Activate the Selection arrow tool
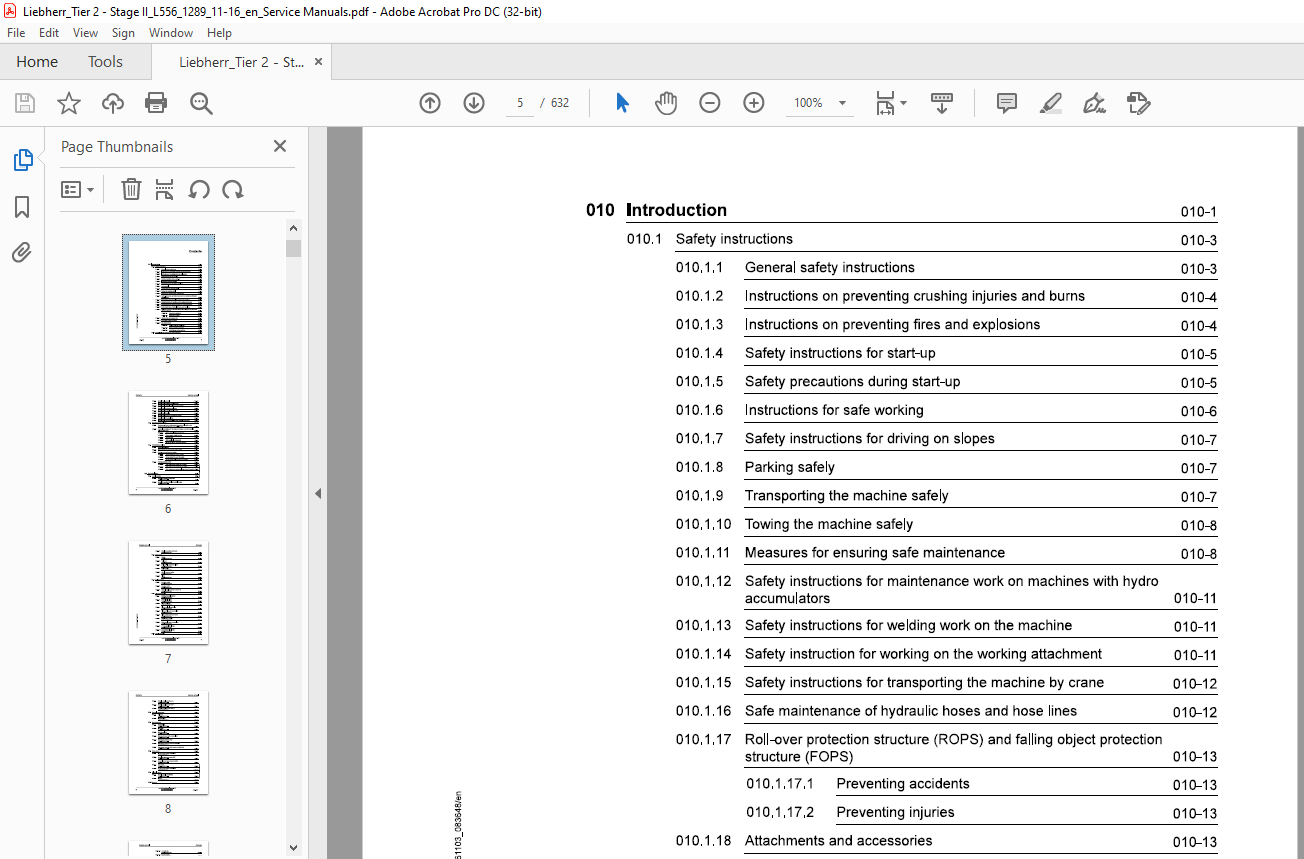The width and height of the screenshot is (1304, 859). click(622, 103)
